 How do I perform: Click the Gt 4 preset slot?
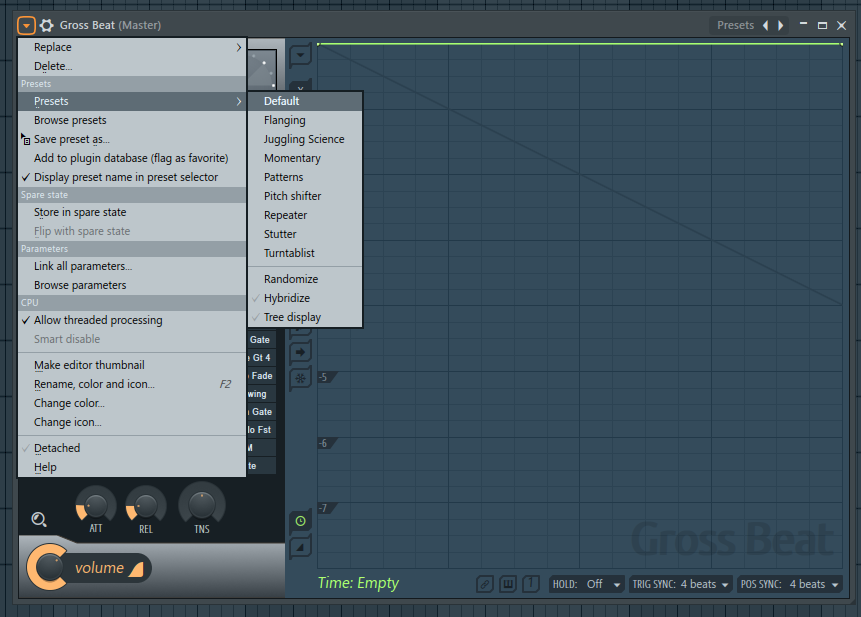pyautogui.click(x=261, y=358)
